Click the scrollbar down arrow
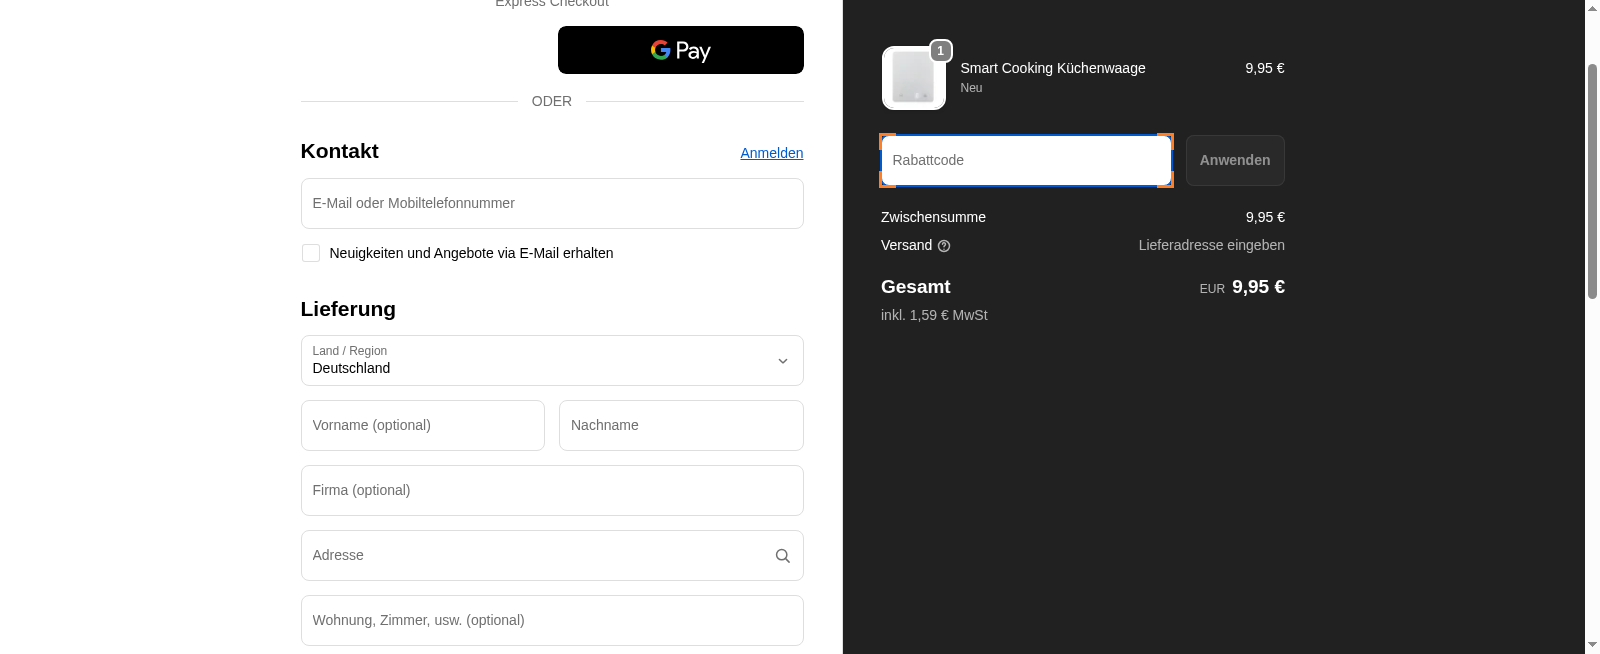 pos(1592,645)
